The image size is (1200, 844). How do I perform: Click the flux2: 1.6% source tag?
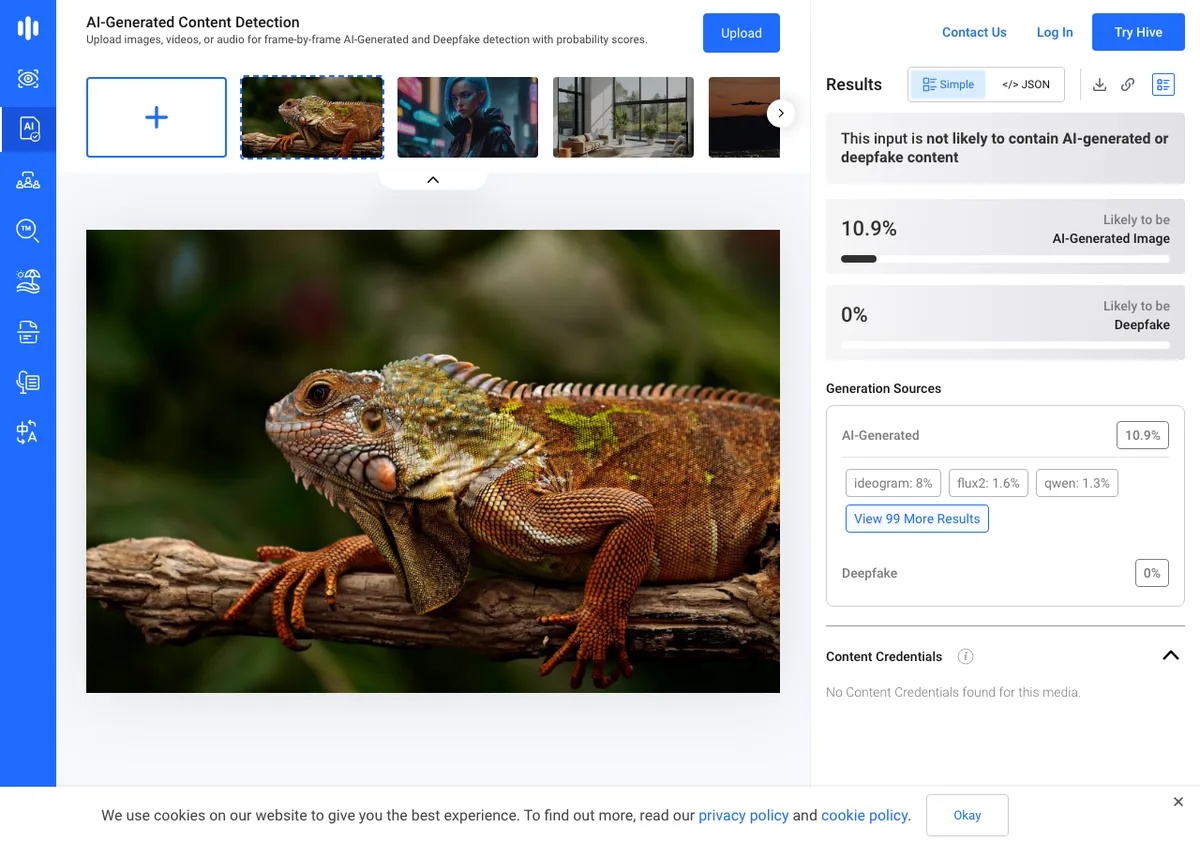pos(988,483)
